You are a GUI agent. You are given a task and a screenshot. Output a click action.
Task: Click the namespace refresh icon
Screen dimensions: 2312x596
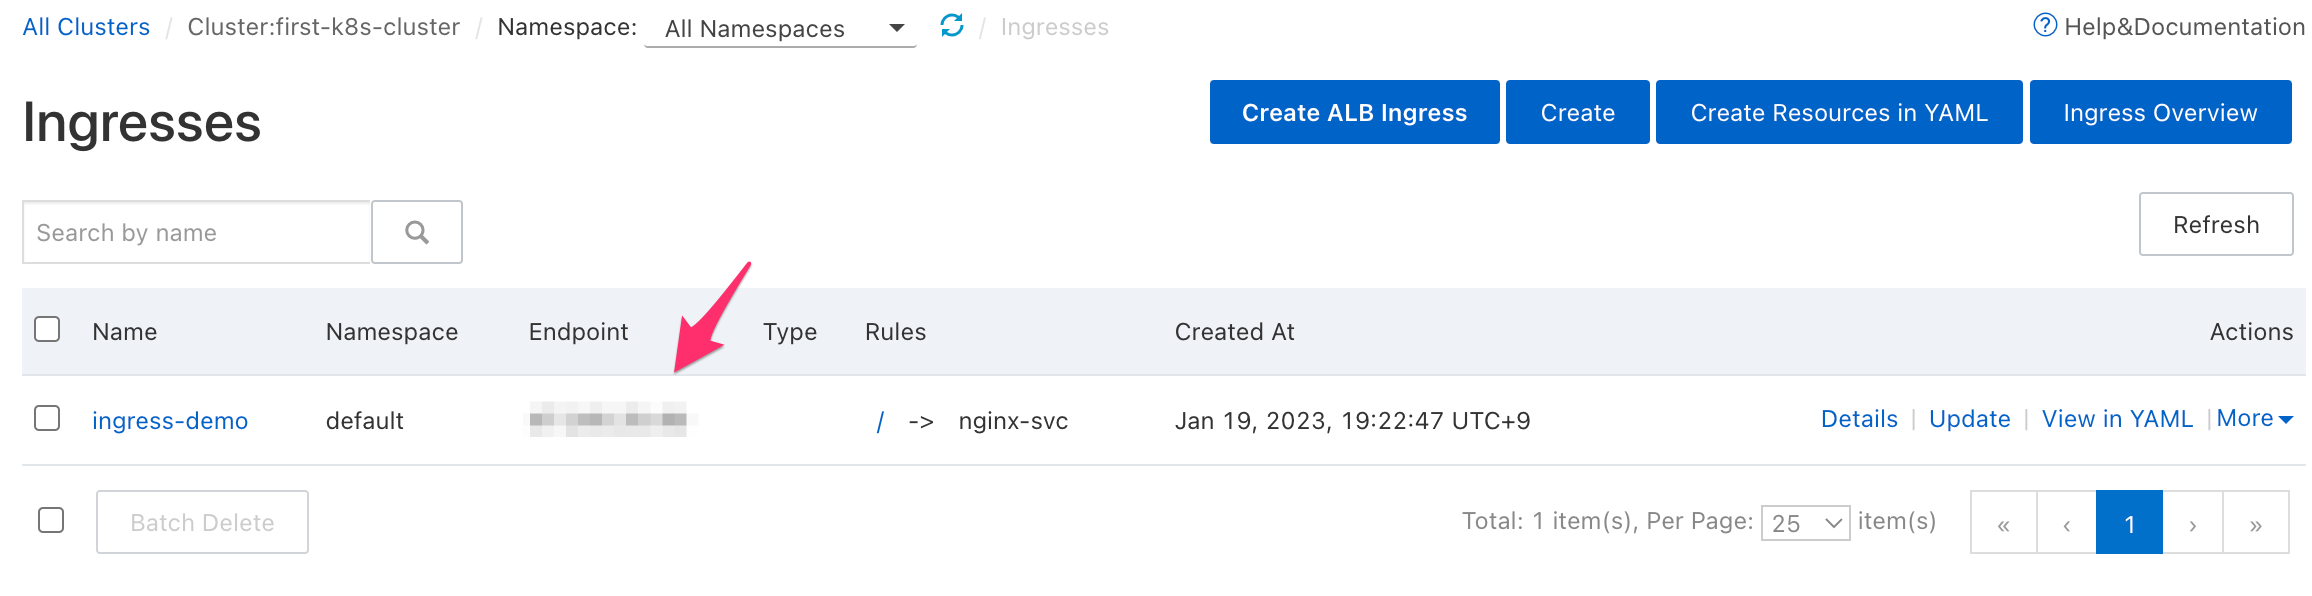[x=952, y=26]
